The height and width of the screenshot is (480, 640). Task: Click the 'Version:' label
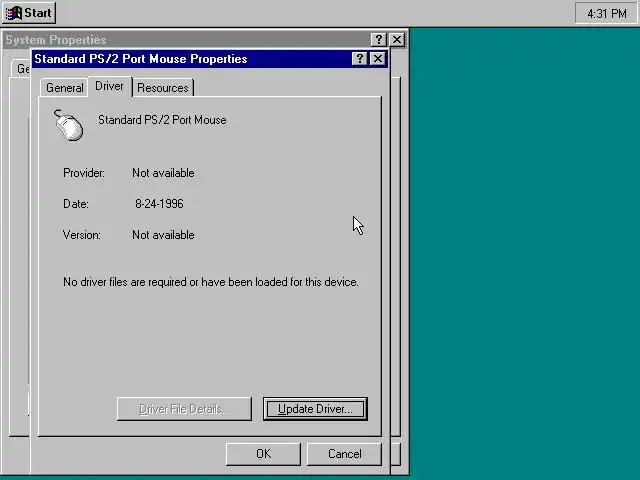[x=82, y=235]
